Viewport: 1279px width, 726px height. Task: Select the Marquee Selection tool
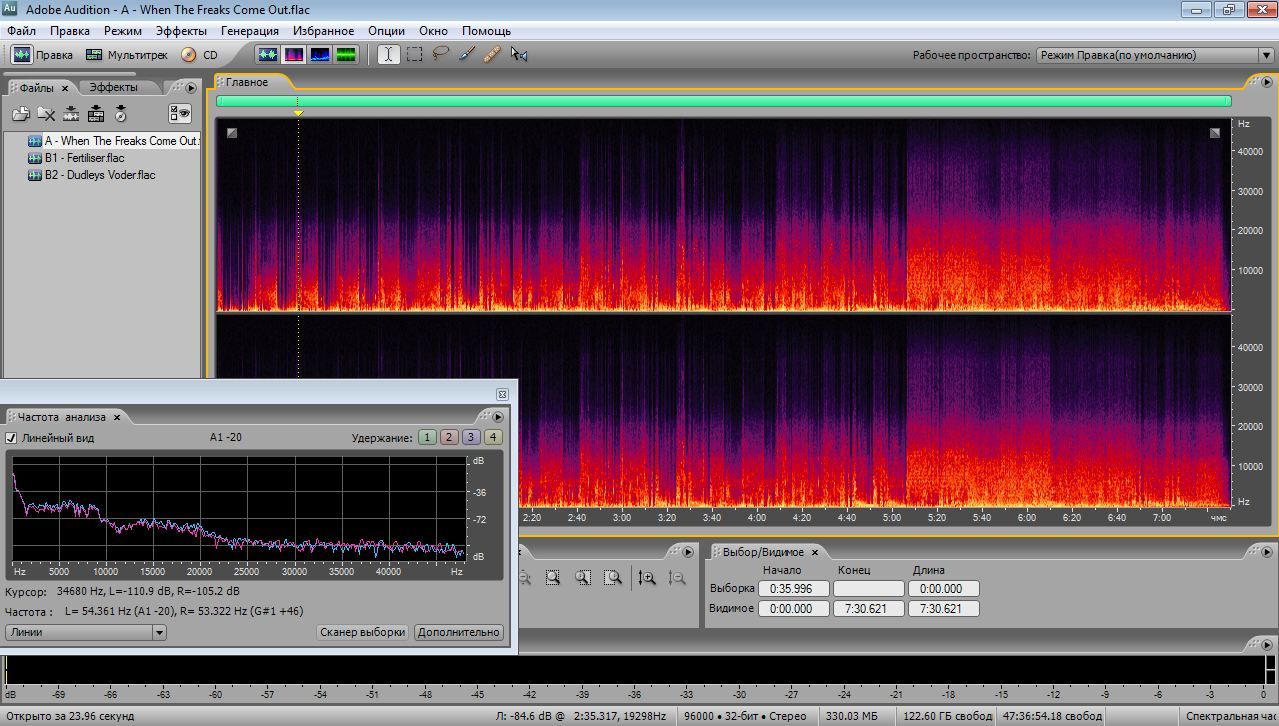coord(414,55)
